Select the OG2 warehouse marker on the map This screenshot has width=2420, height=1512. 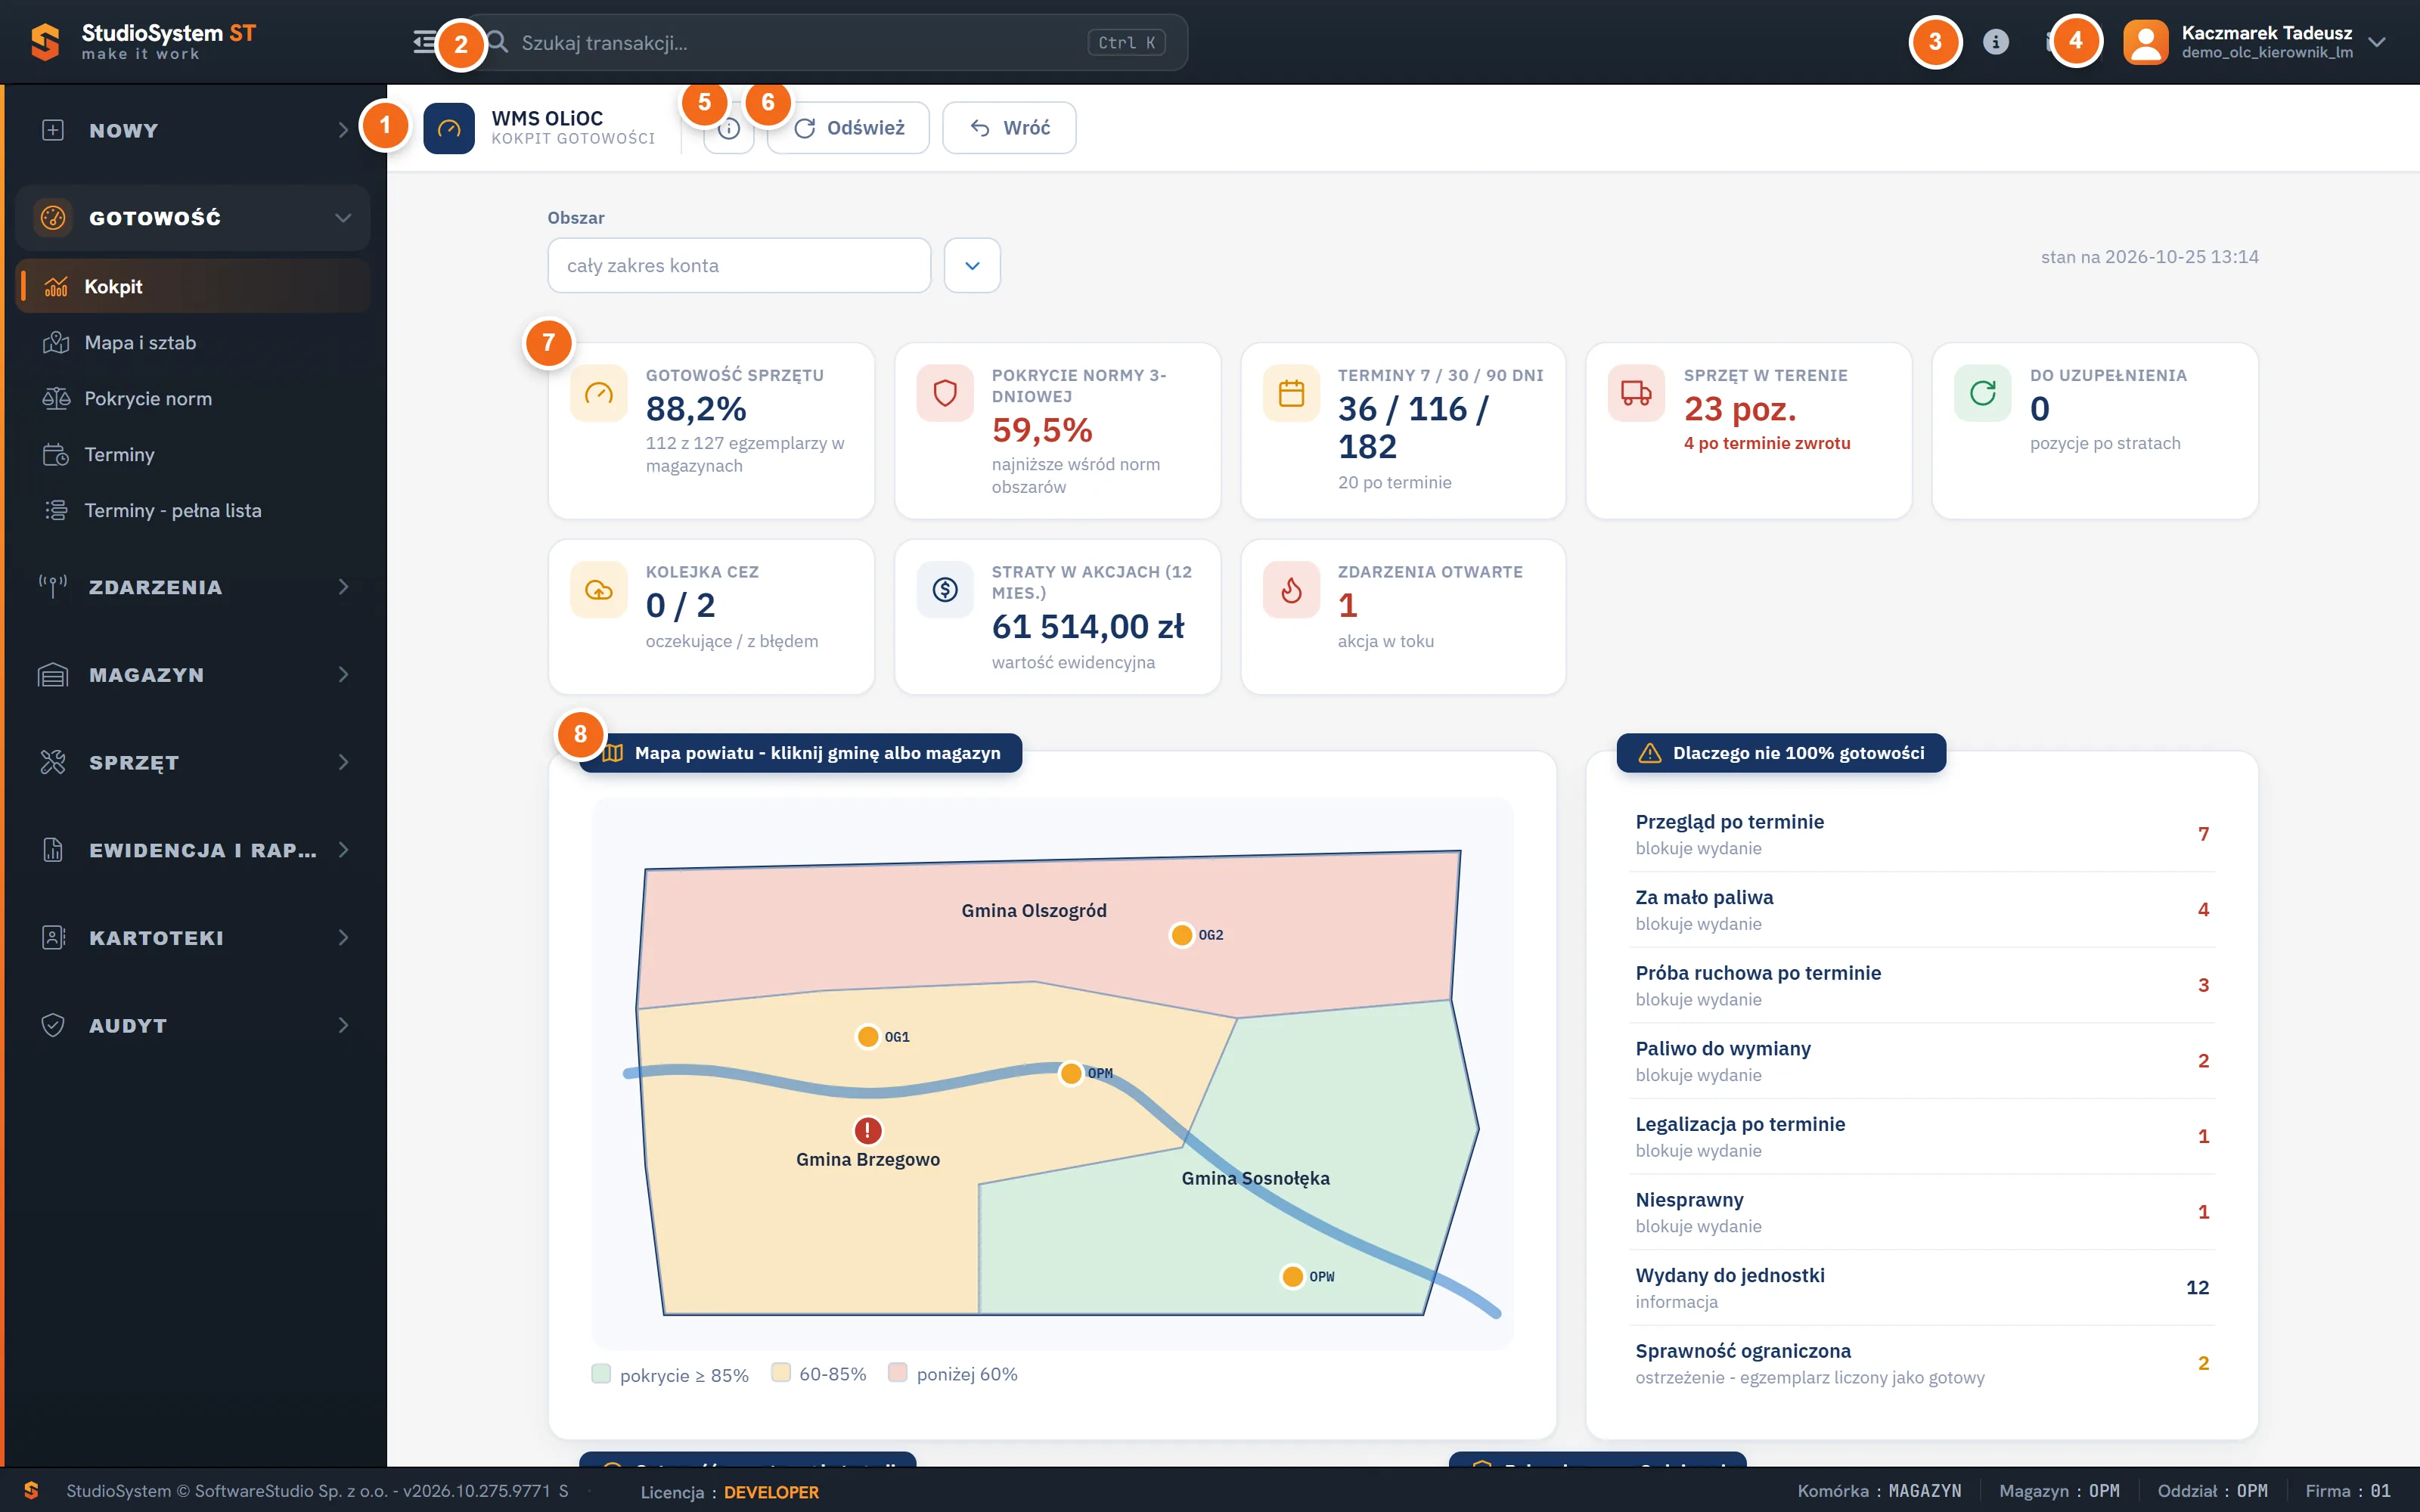point(1181,935)
